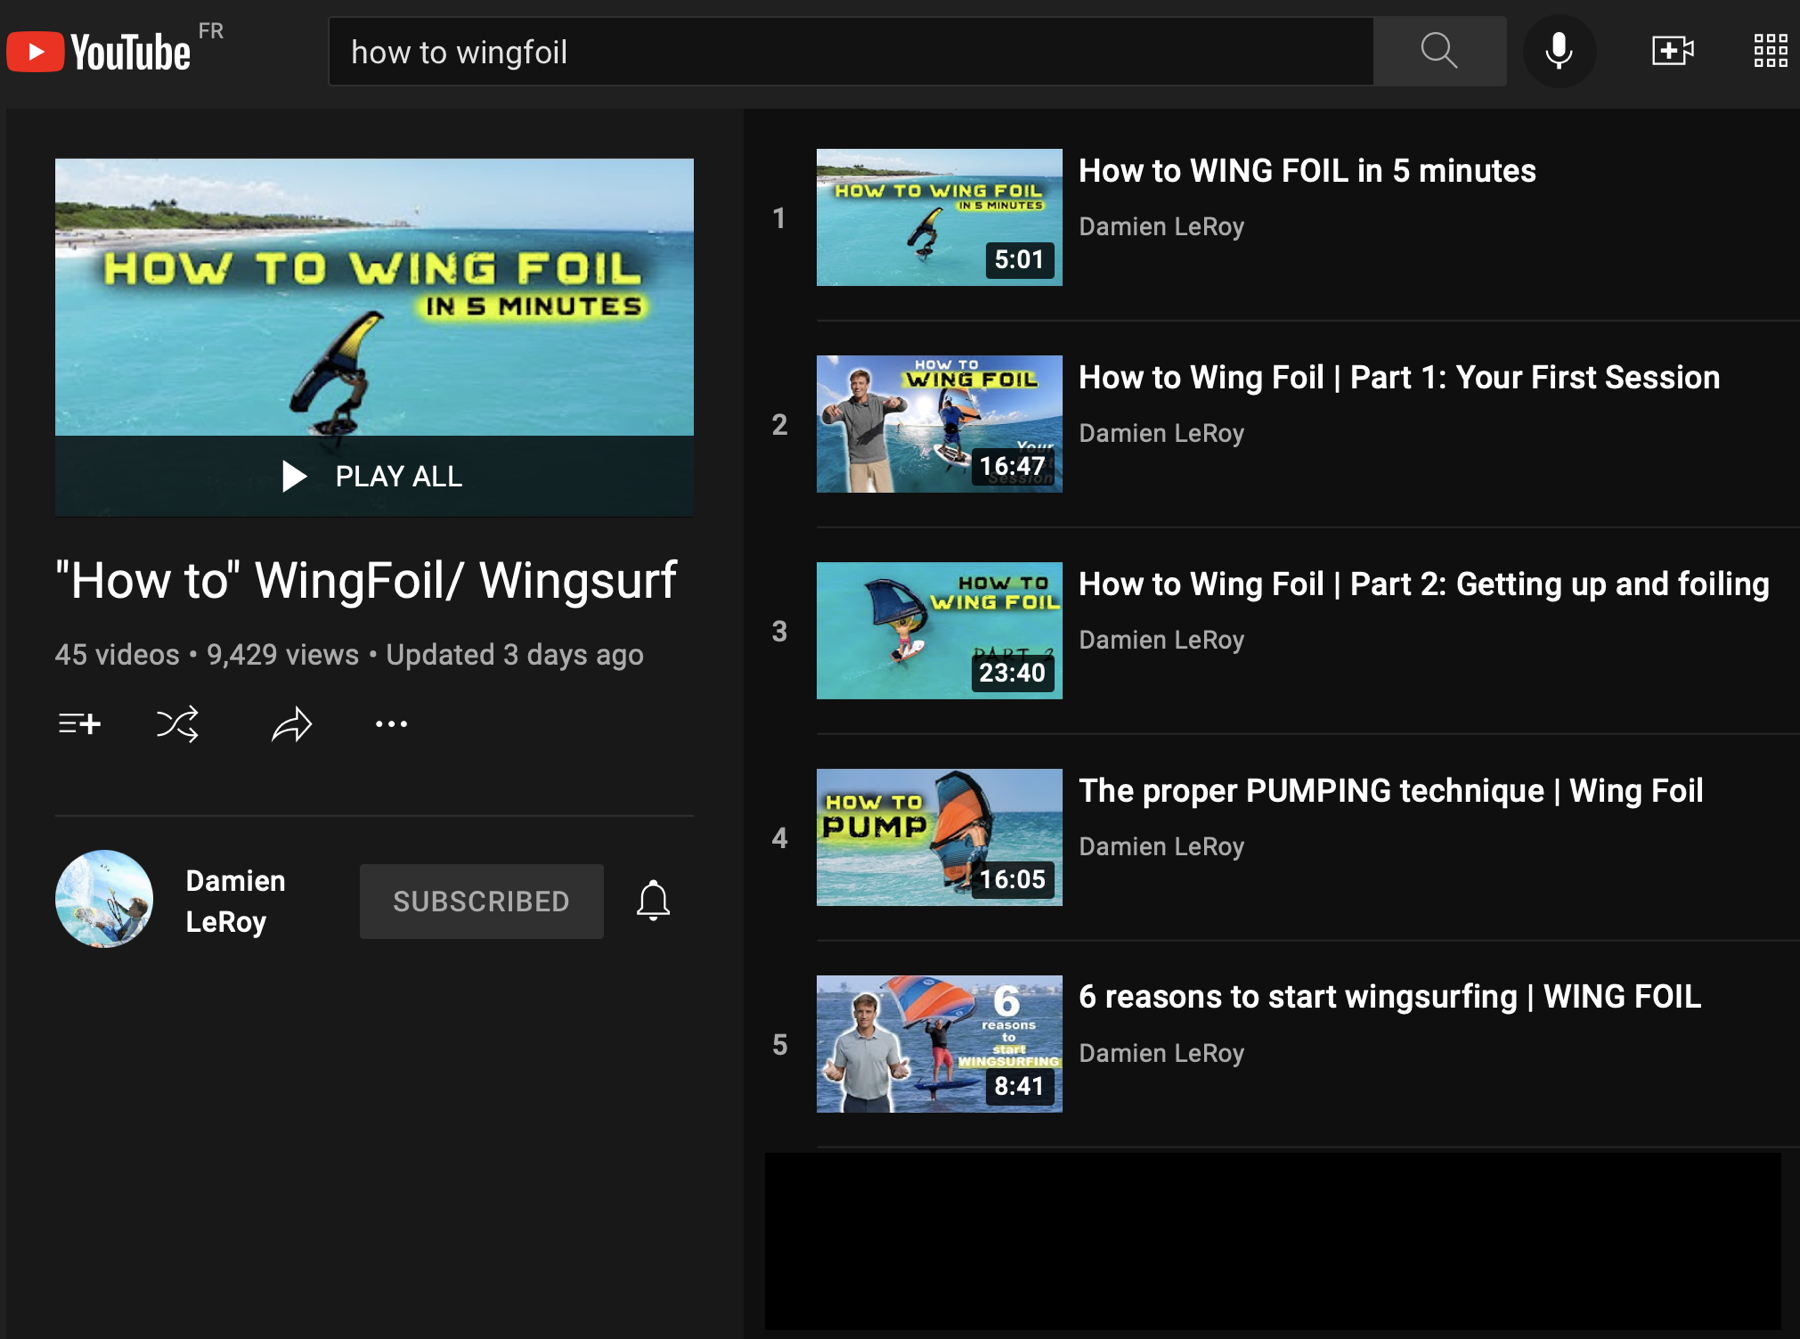Shuffle the playlist with the shuffle icon
Viewport: 1800px width, 1339px height.
178,723
